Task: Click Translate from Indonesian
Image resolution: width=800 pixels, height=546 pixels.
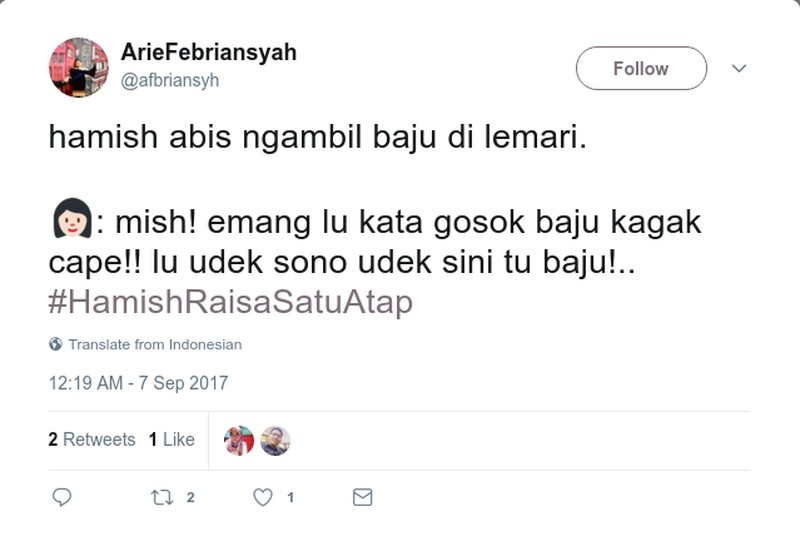Action: pyautogui.click(x=154, y=345)
